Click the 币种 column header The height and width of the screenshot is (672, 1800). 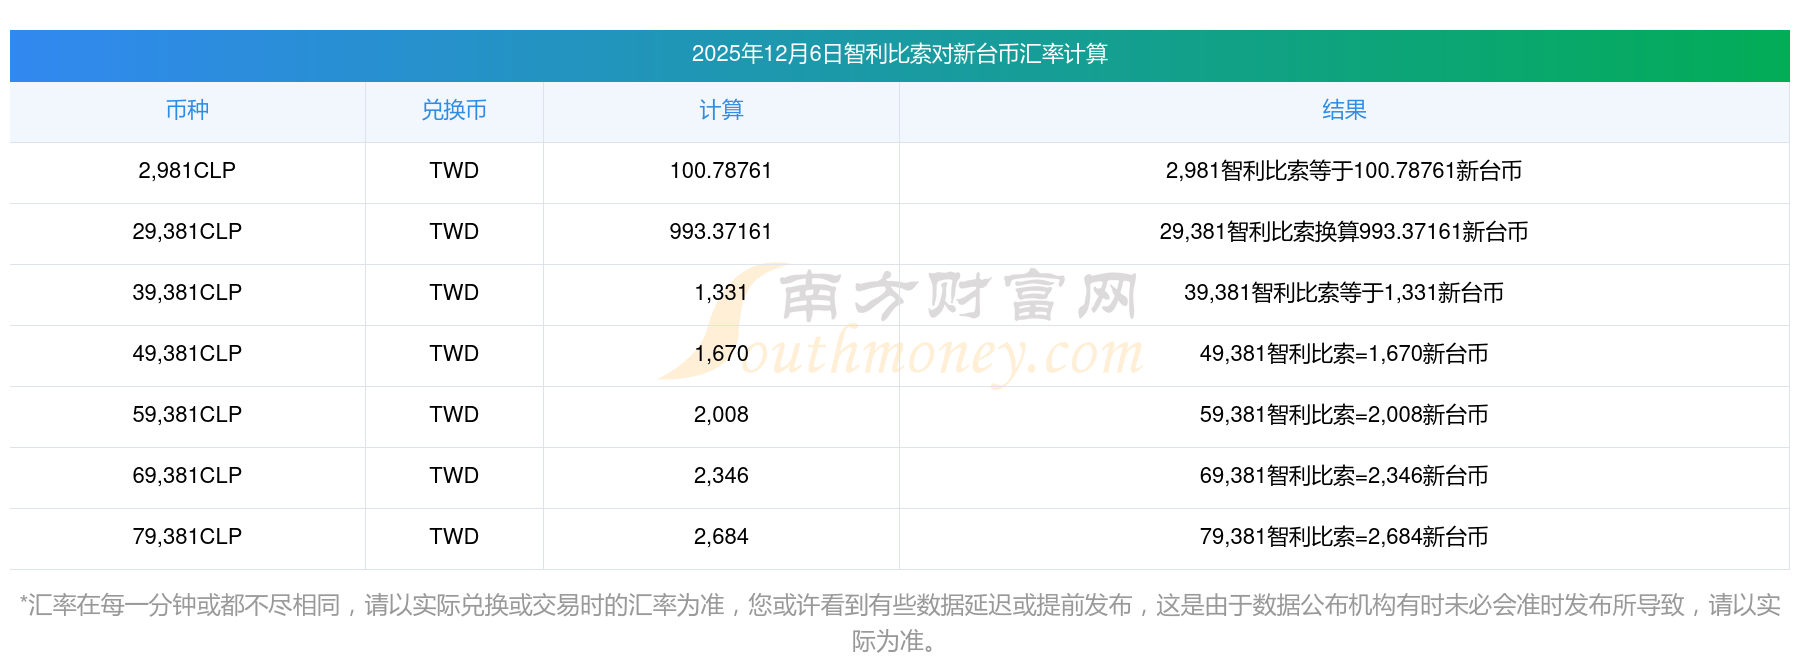(x=187, y=110)
